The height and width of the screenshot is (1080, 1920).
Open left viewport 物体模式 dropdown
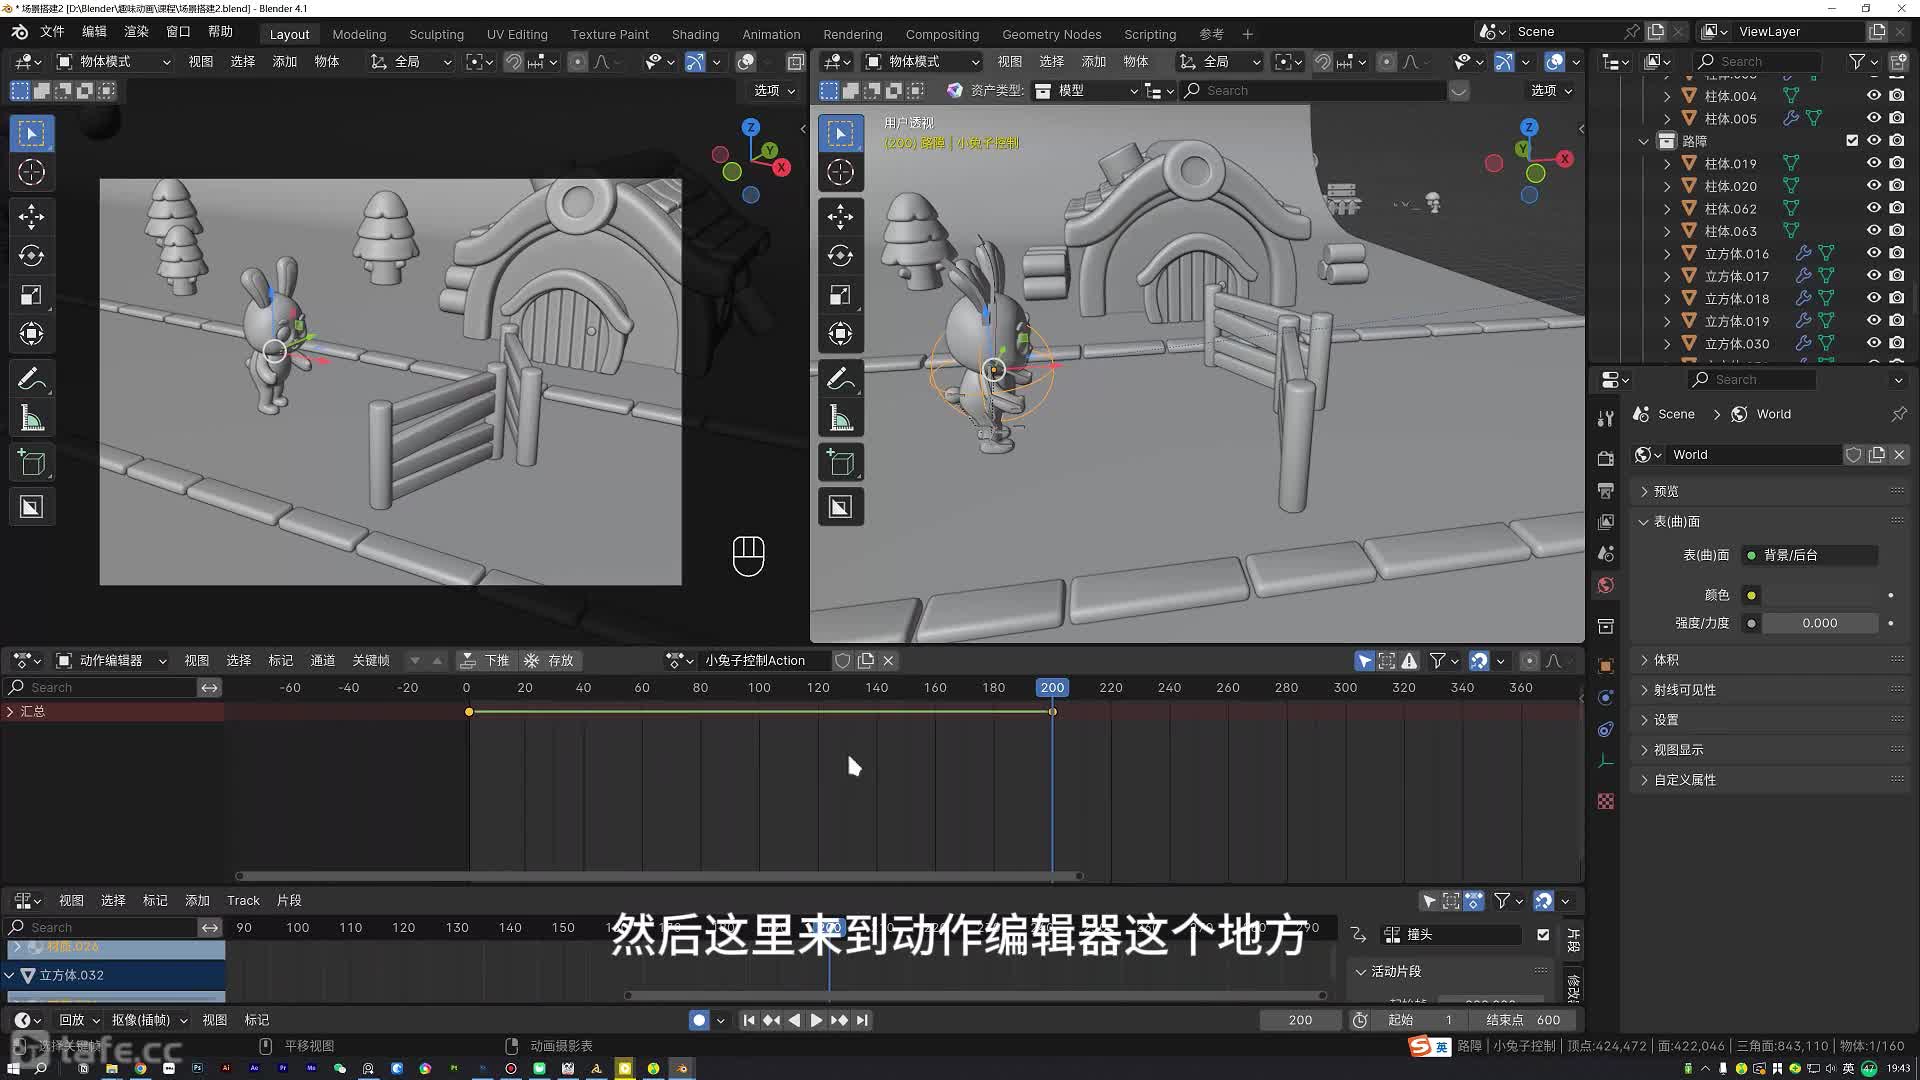pyautogui.click(x=113, y=62)
